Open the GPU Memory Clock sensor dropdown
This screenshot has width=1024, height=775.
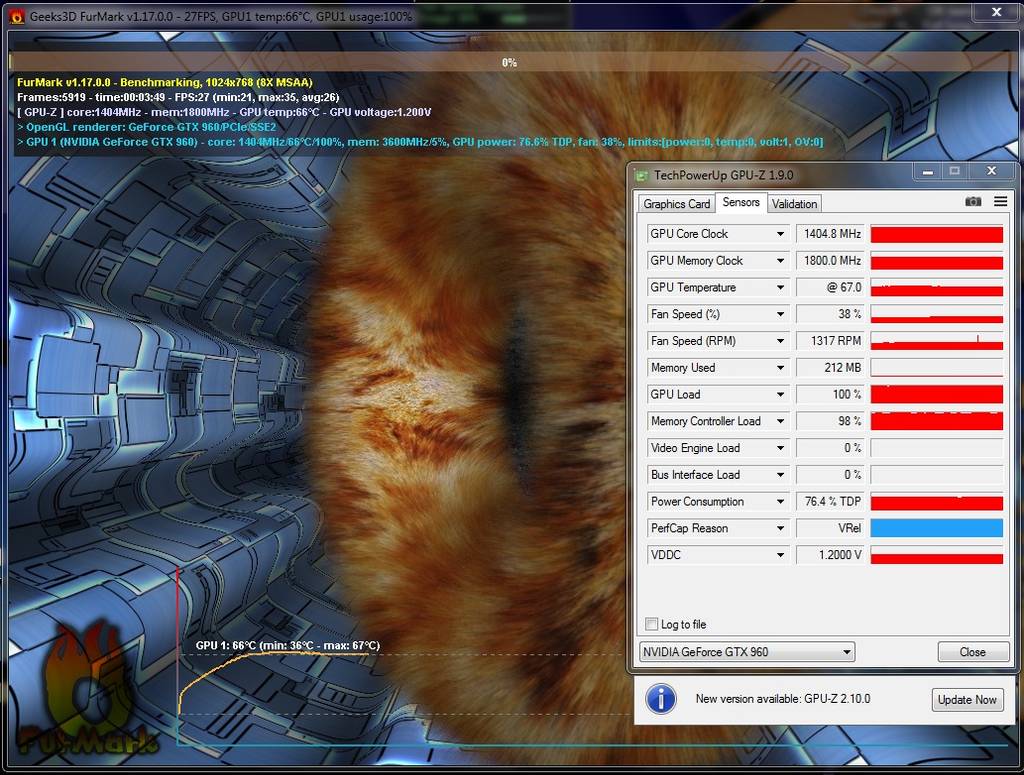pos(780,261)
